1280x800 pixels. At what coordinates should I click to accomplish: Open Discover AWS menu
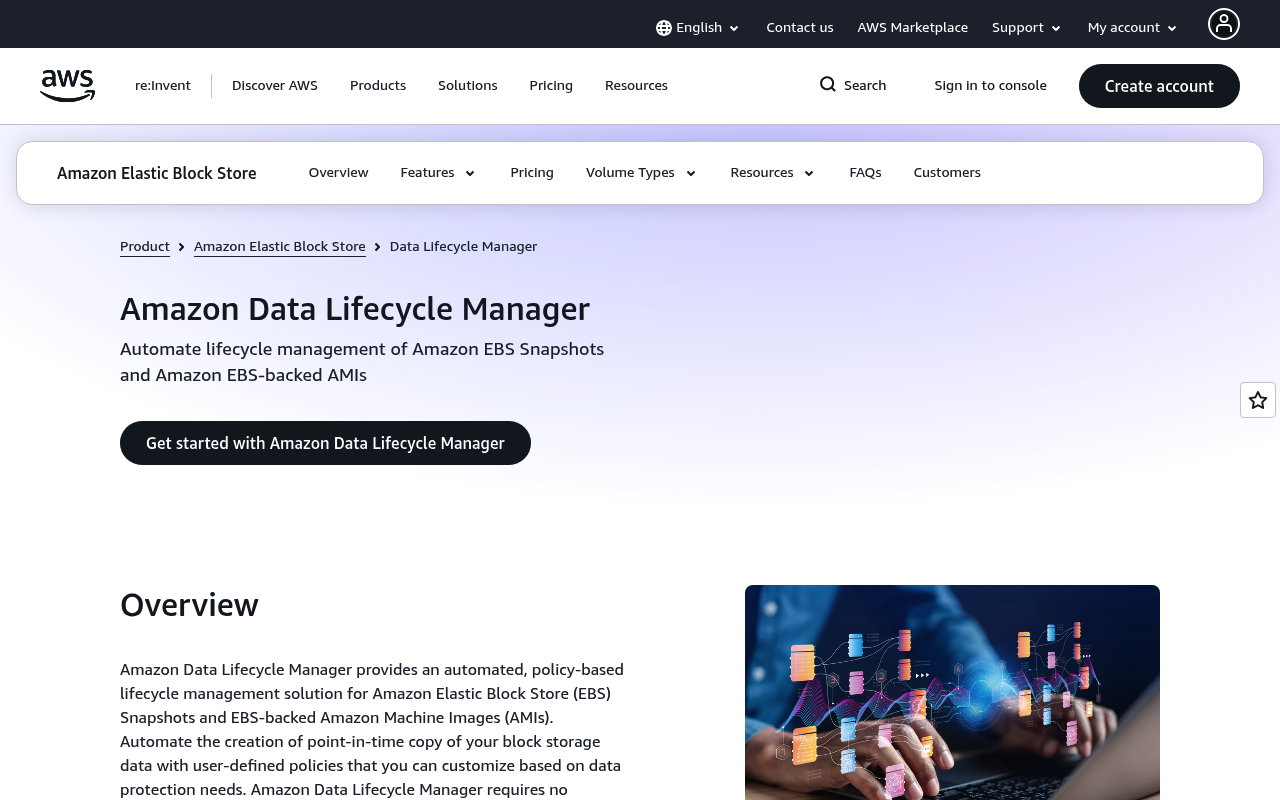[x=275, y=86]
